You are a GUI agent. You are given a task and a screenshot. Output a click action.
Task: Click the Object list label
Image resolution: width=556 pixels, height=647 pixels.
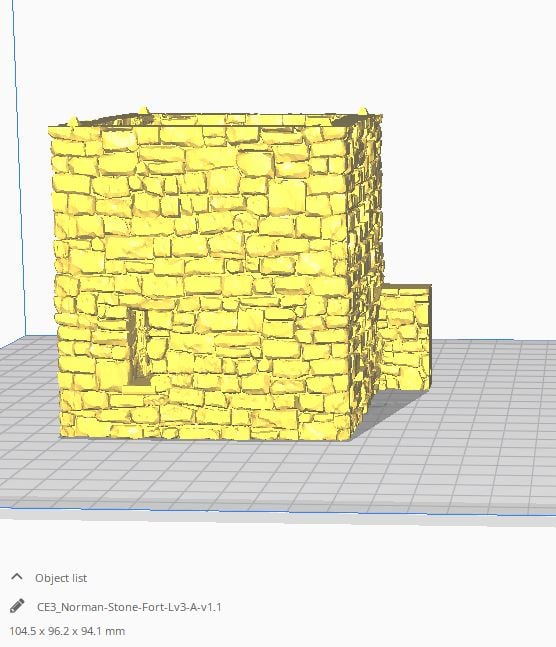(61, 578)
